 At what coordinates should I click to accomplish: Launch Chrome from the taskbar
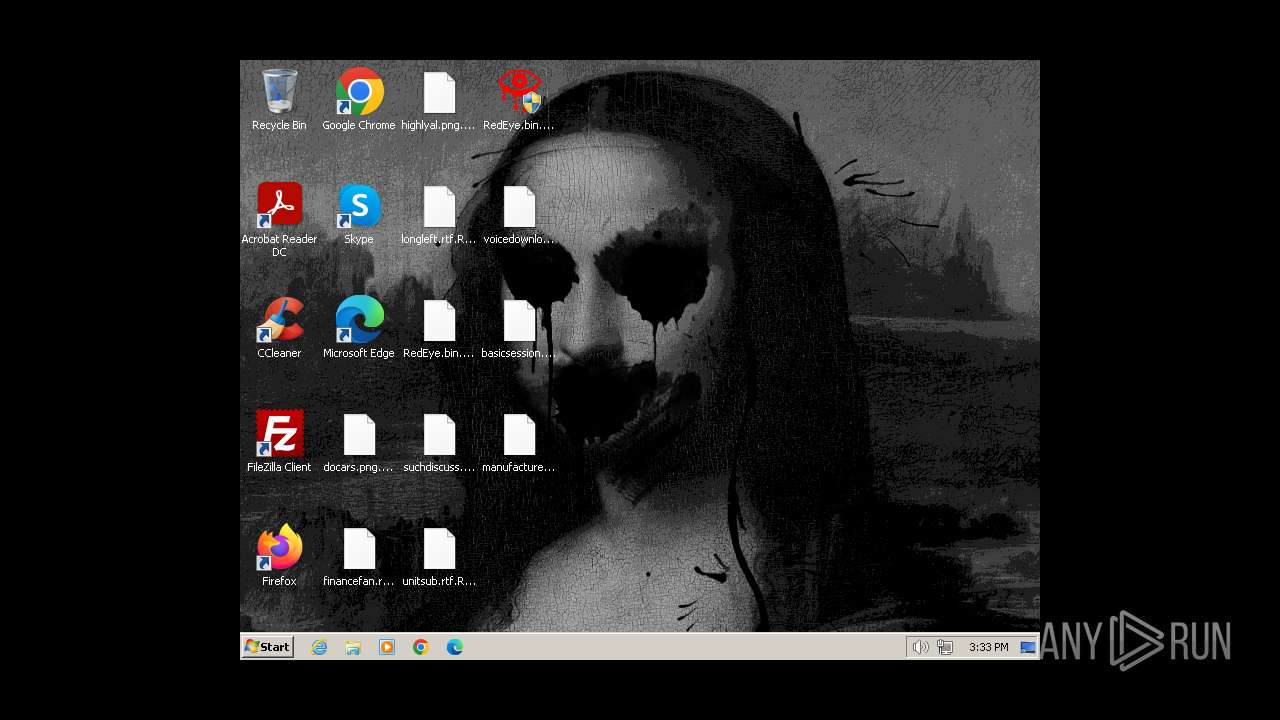421,647
